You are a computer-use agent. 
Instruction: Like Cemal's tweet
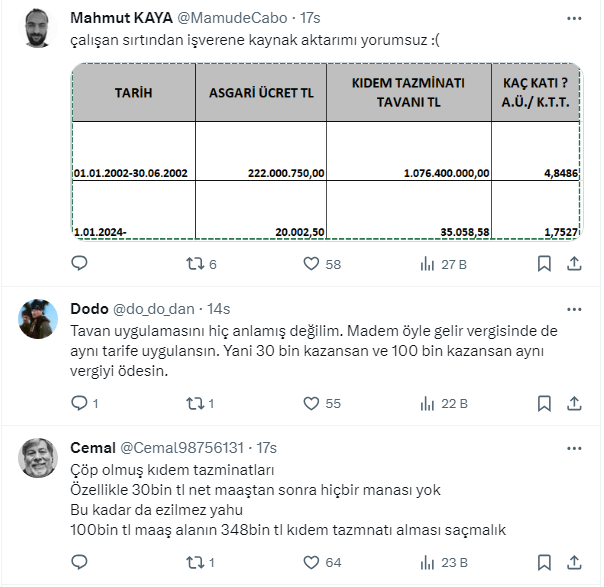tap(312, 562)
